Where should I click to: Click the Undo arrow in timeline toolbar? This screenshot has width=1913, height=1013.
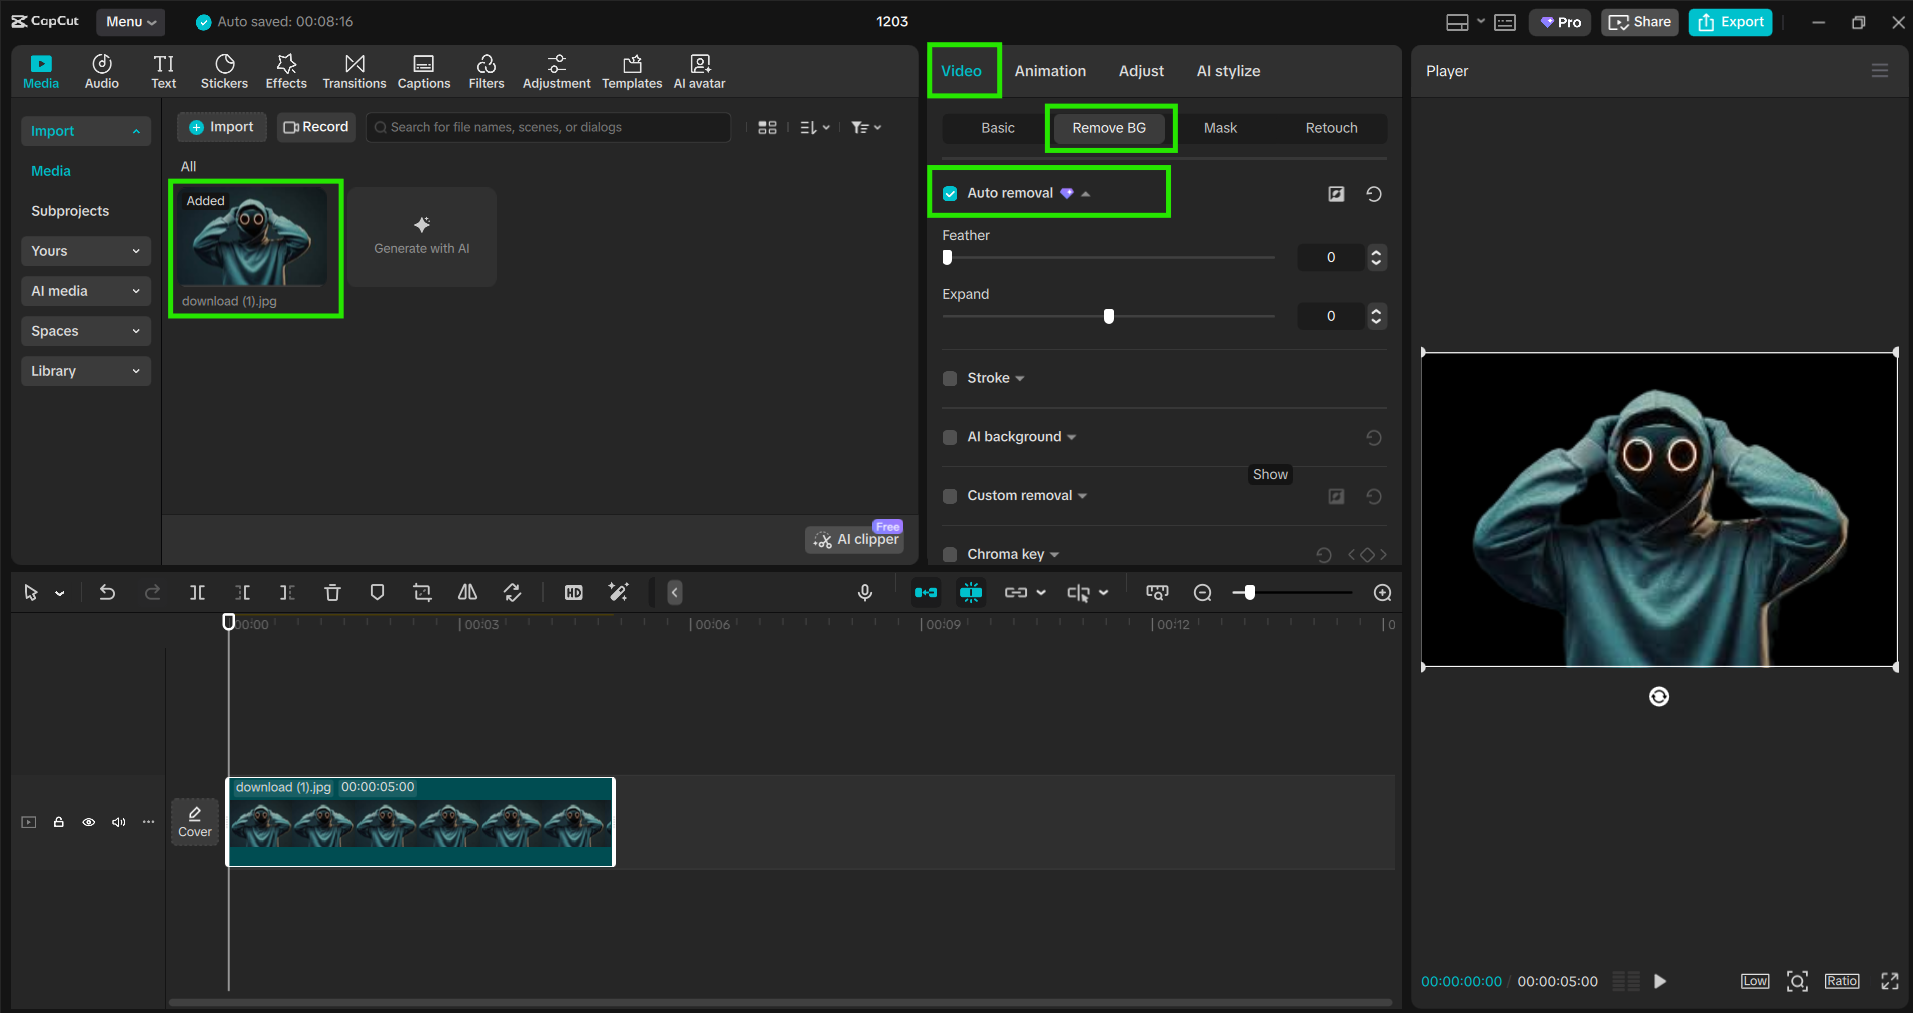pyautogui.click(x=107, y=593)
